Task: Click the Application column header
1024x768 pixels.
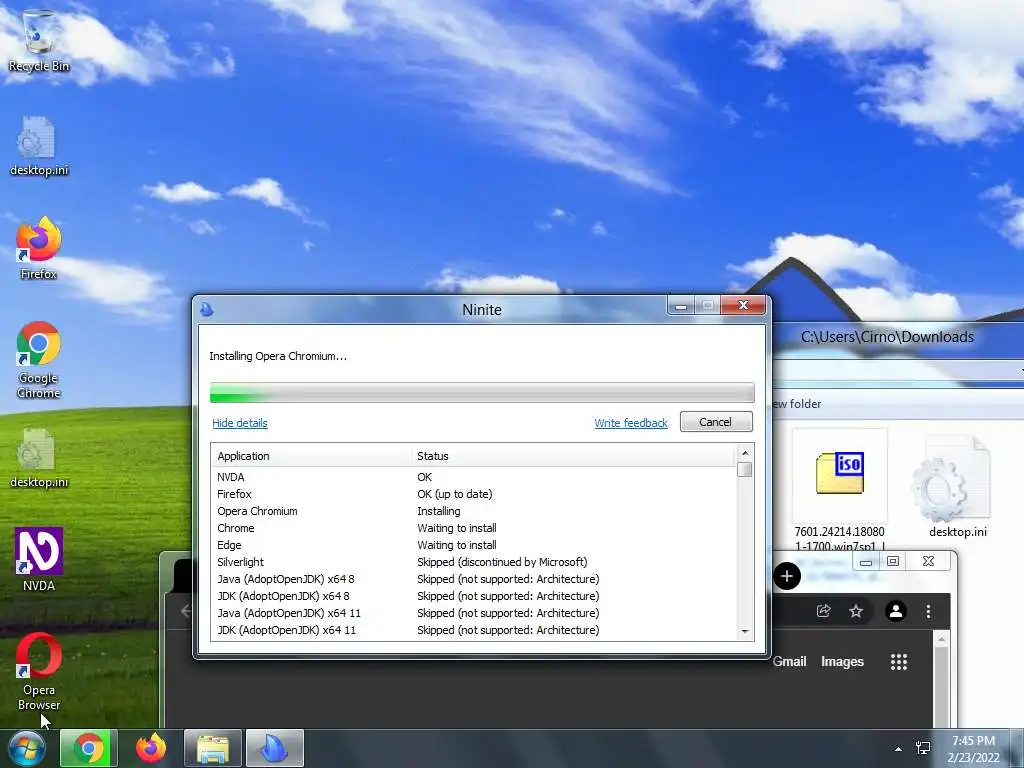Action: click(312, 456)
